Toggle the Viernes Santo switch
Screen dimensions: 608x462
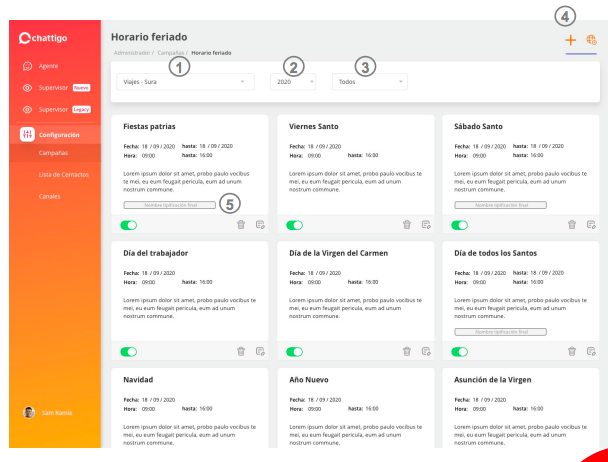294,225
